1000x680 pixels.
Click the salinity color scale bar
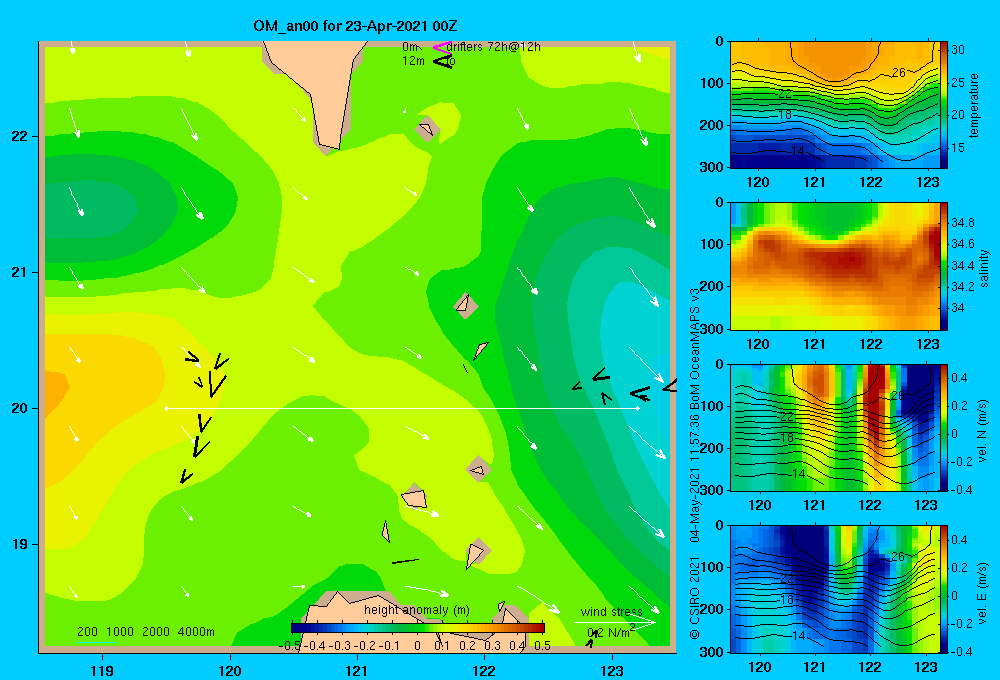pos(944,266)
